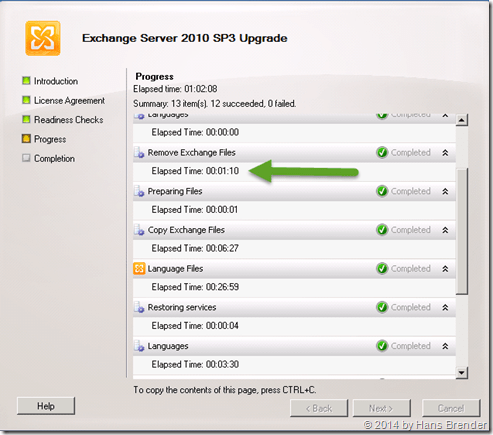Click the bottom Languages task icon
This screenshot has height=435, width=493.
139,346
